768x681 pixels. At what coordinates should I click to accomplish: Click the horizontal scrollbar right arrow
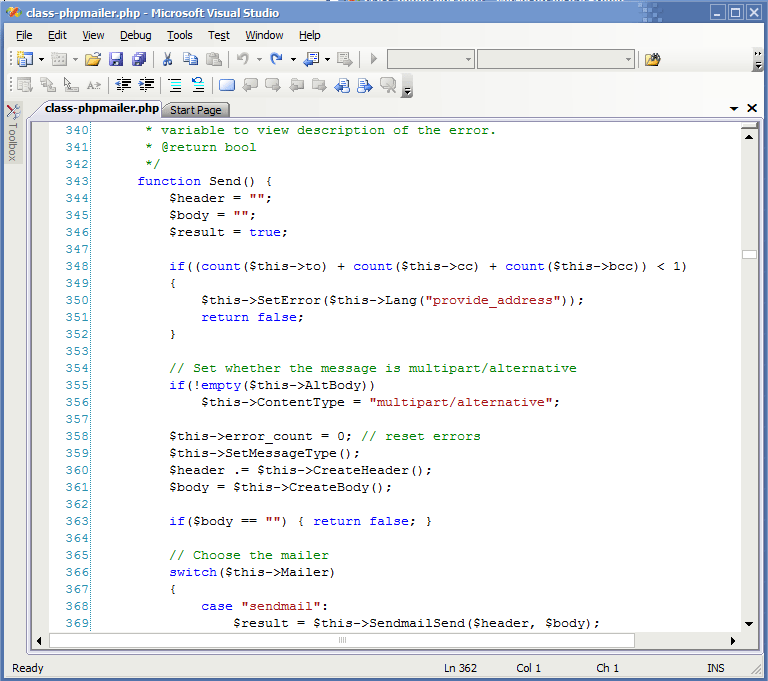coord(733,641)
